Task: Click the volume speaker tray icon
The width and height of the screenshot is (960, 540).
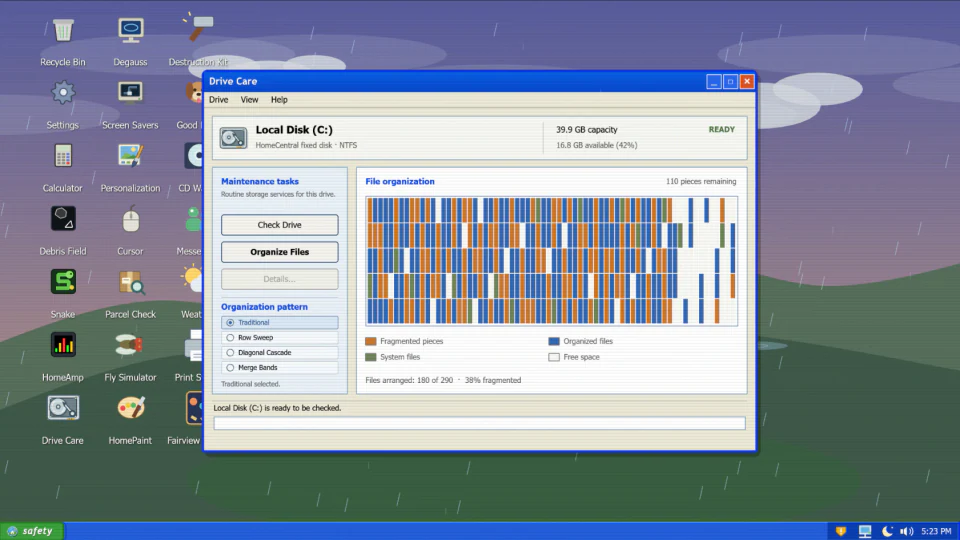Action: (x=907, y=531)
